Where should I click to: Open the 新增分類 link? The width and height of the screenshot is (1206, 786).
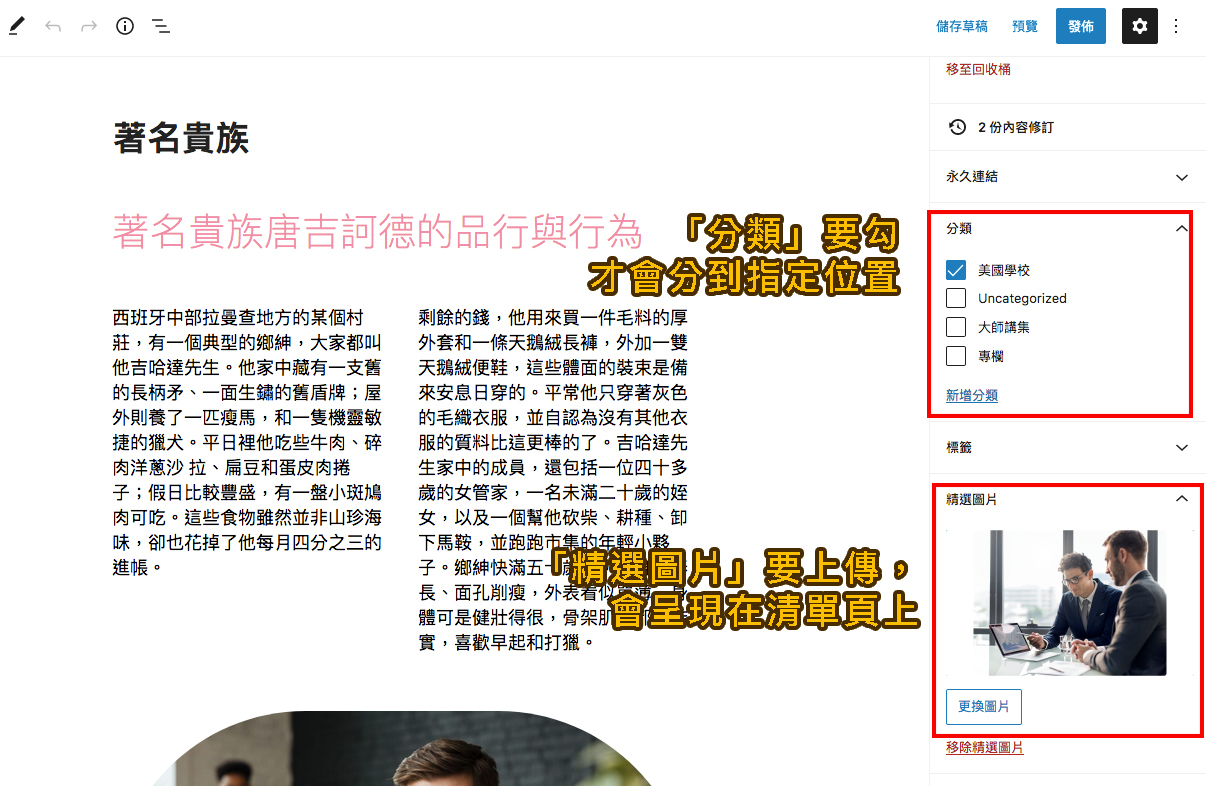(x=970, y=395)
